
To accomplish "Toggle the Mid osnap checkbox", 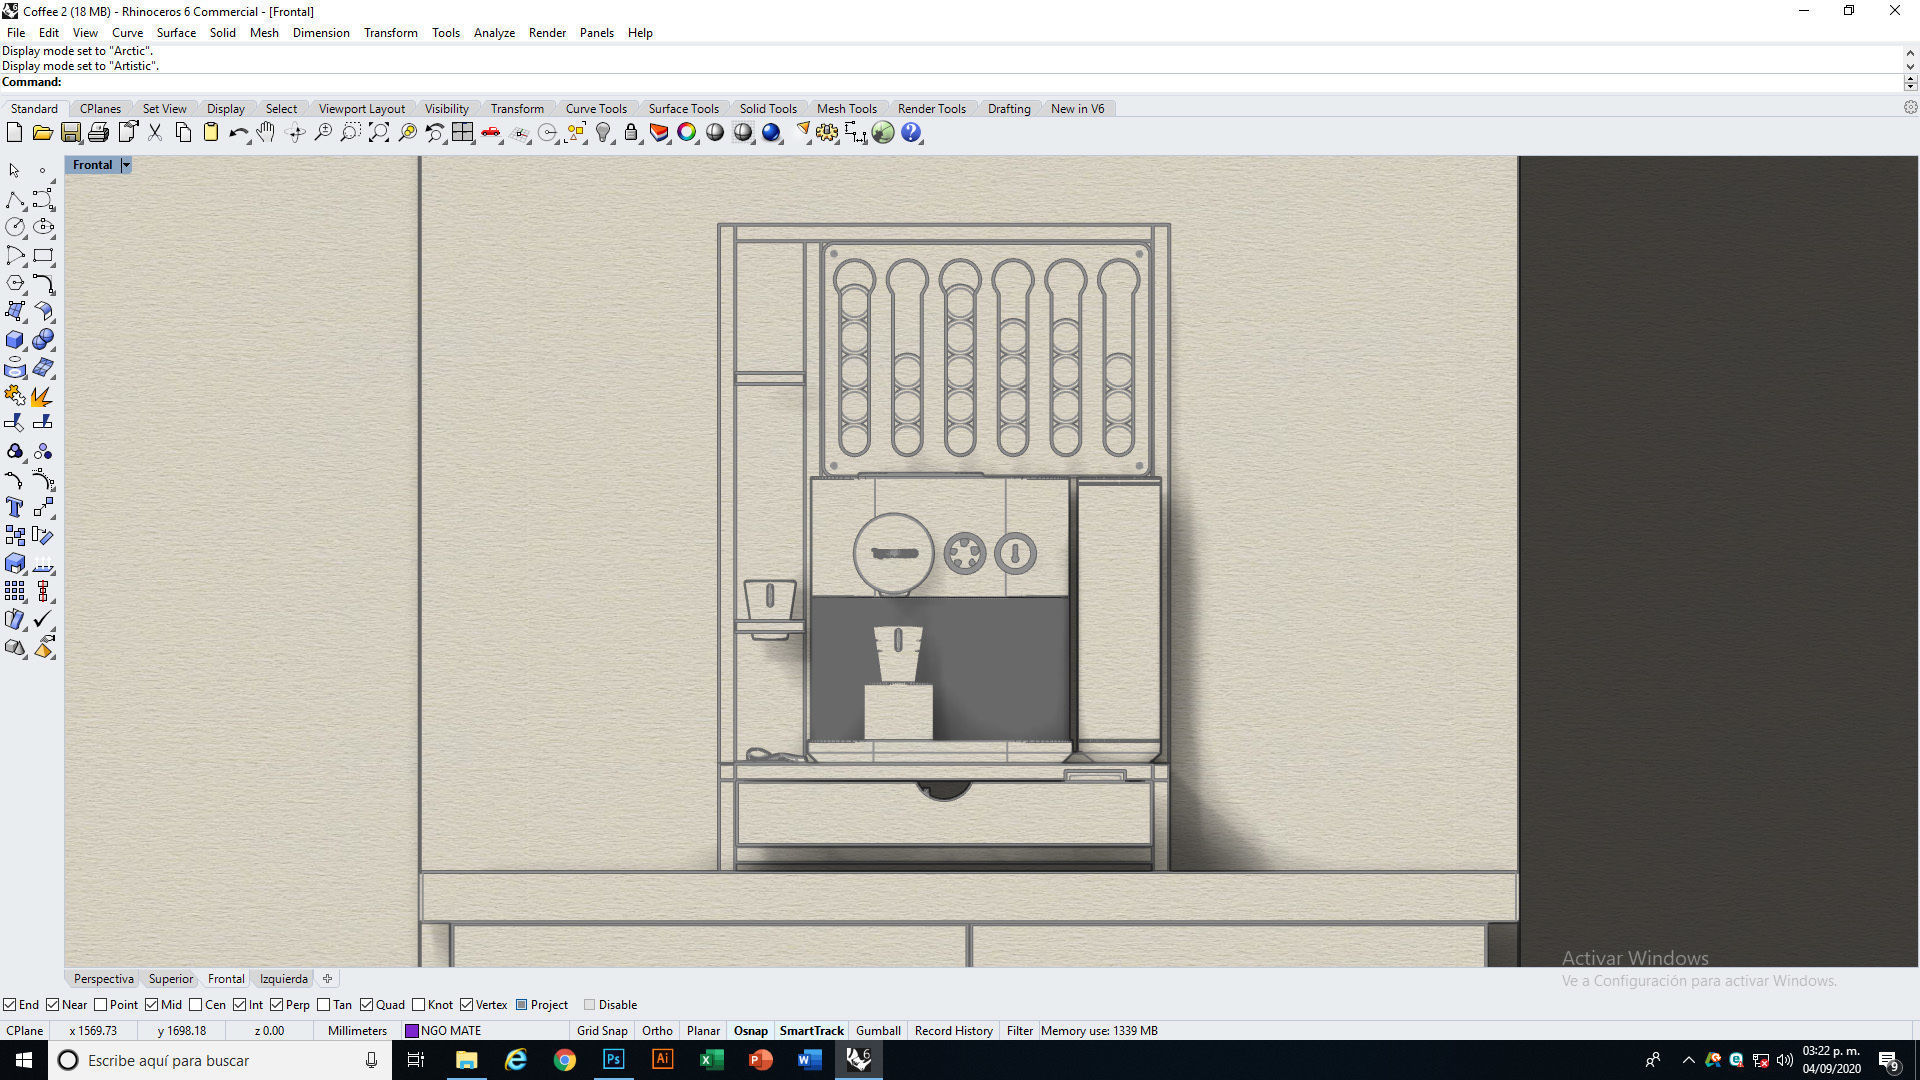I will pos(152,1005).
